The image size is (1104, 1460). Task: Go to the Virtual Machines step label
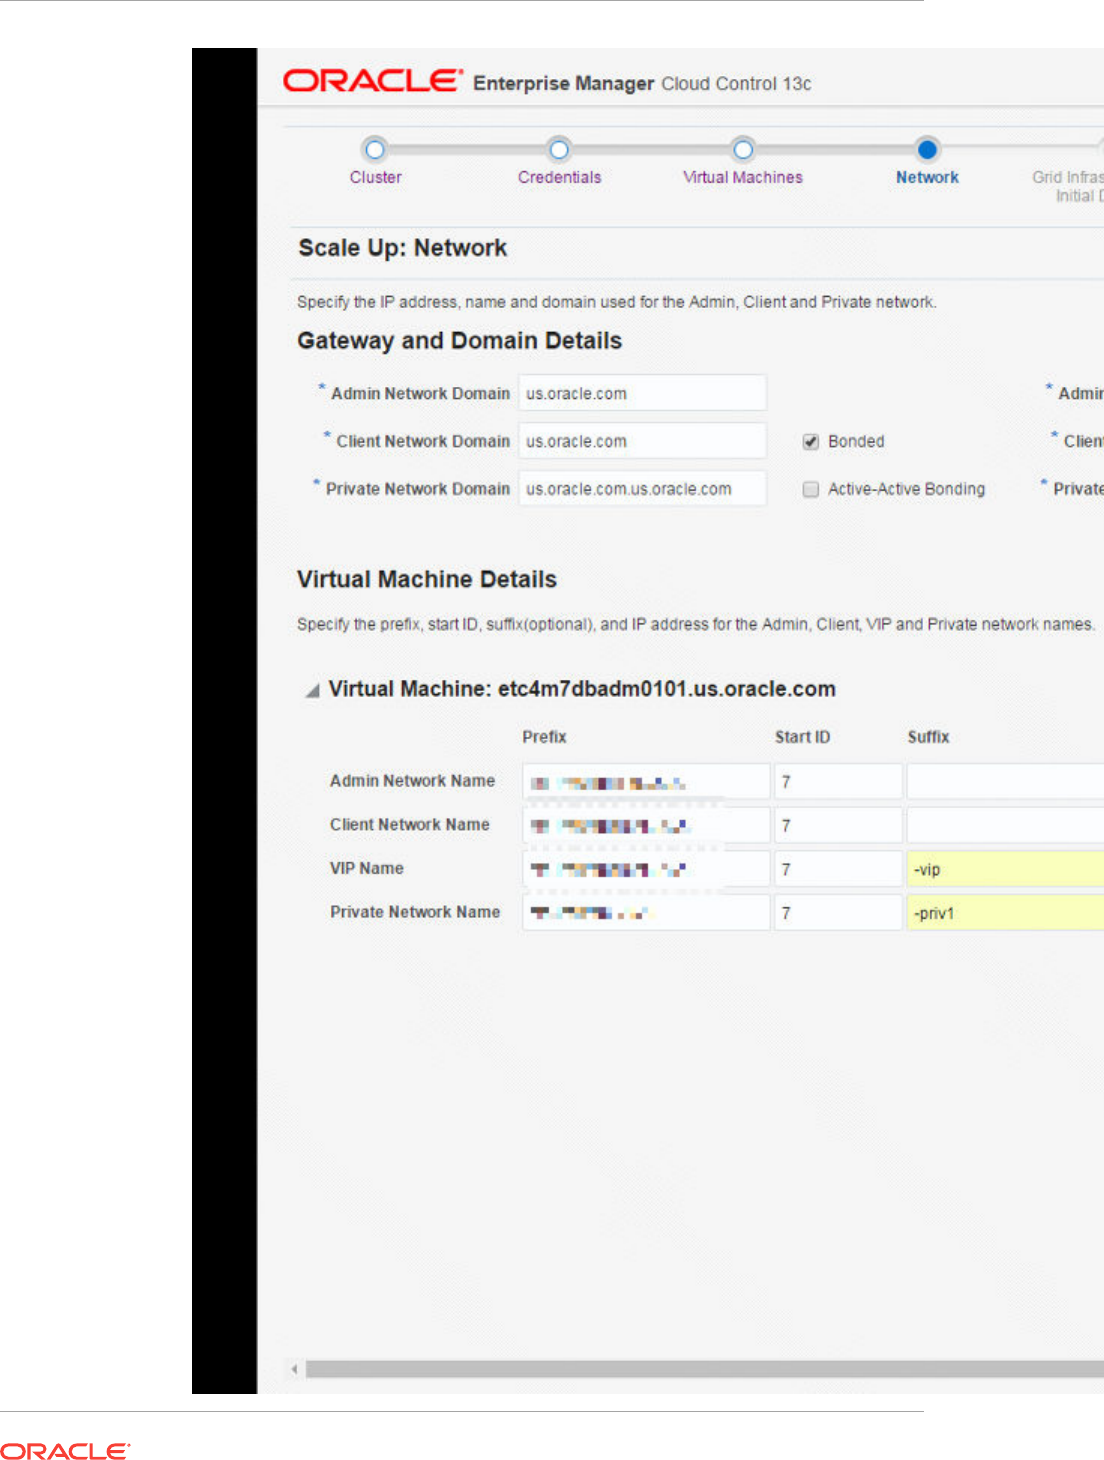tap(742, 177)
